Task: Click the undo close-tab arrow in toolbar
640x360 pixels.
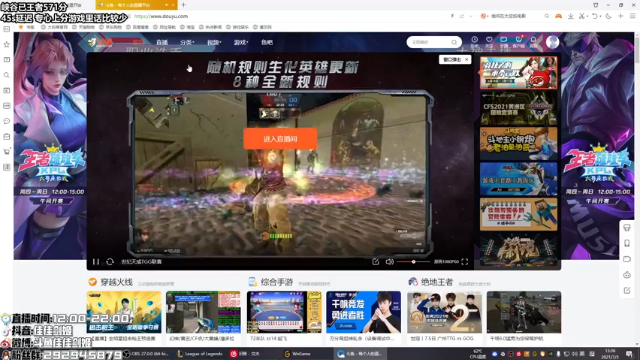Action: [595, 16]
